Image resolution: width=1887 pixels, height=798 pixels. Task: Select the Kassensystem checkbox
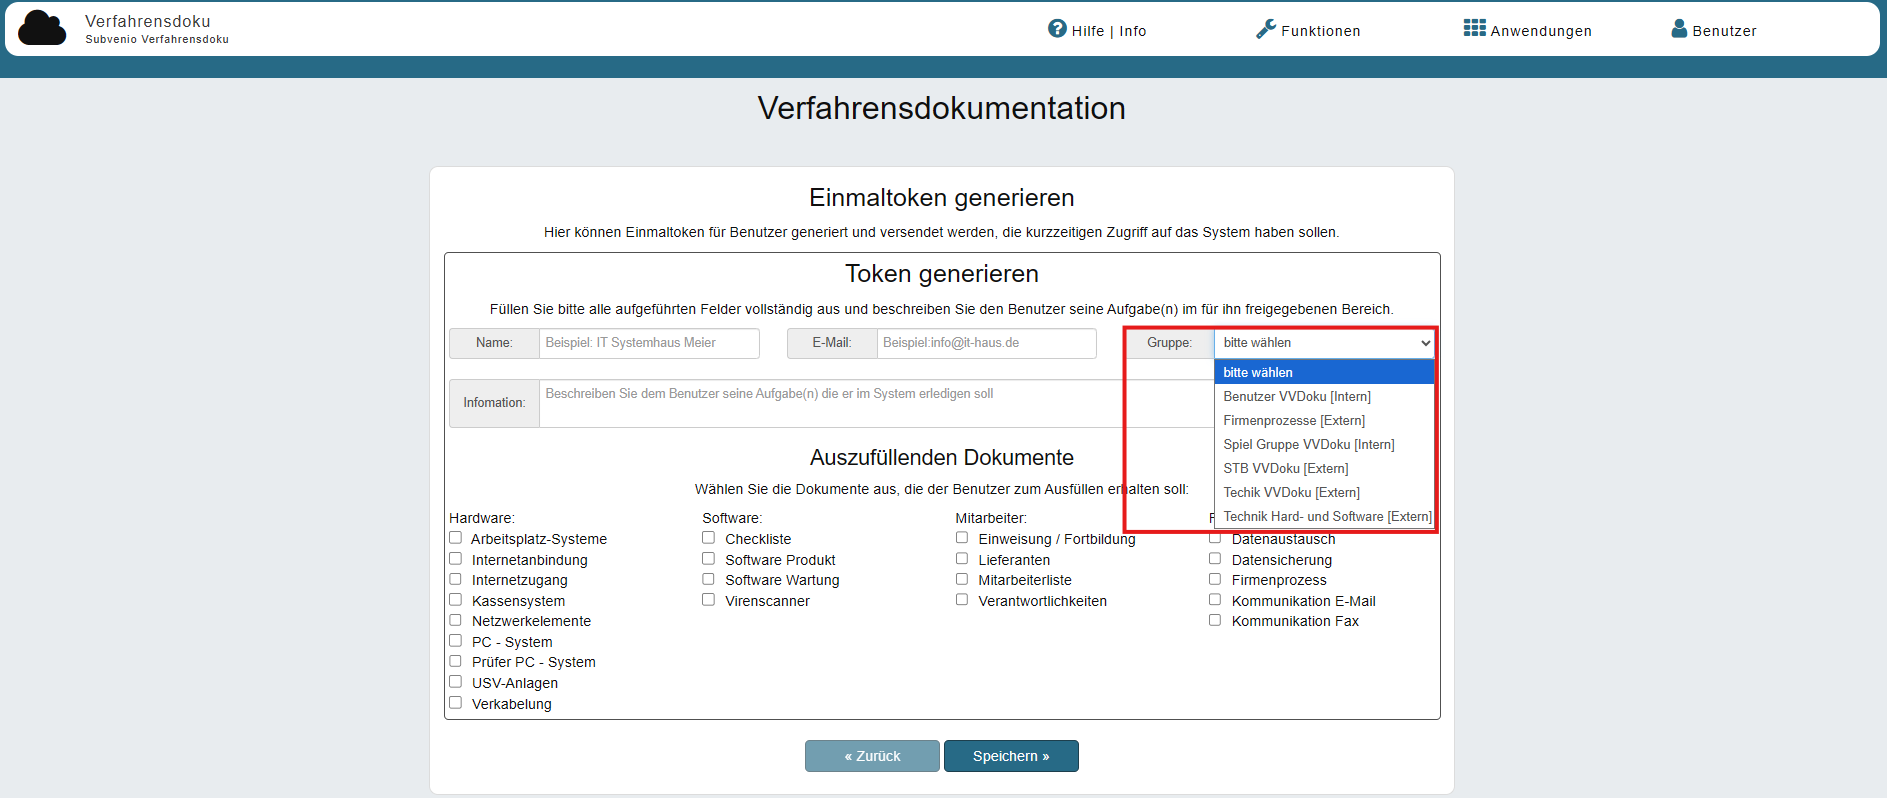[x=456, y=600]
